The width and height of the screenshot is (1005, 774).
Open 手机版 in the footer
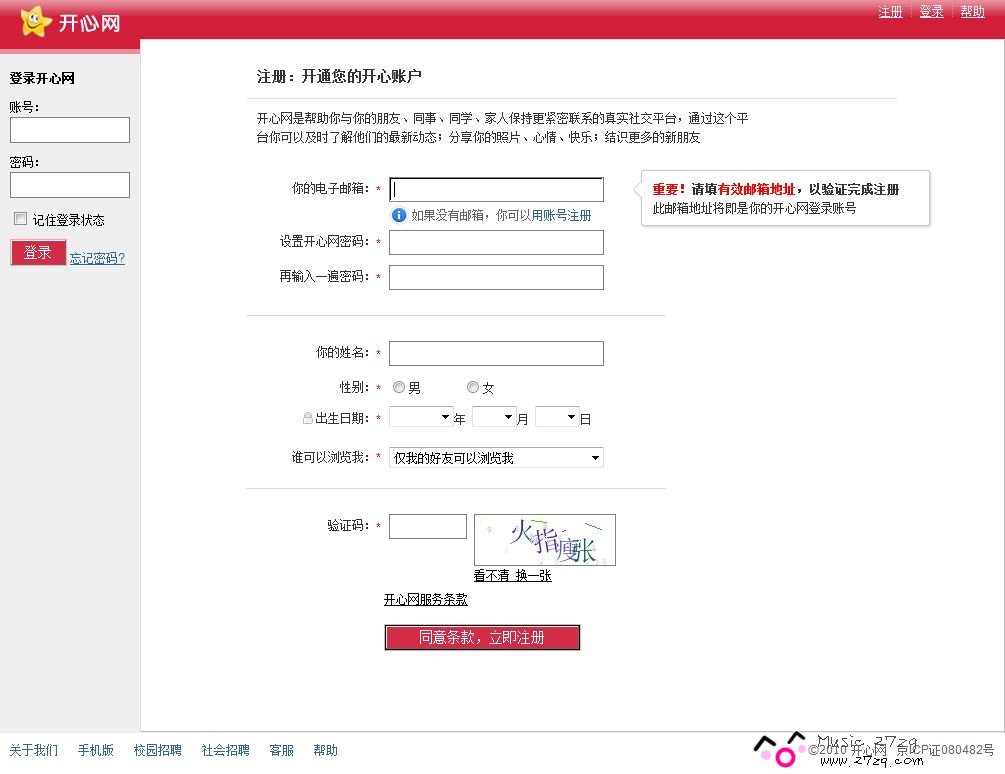(96, 750)
